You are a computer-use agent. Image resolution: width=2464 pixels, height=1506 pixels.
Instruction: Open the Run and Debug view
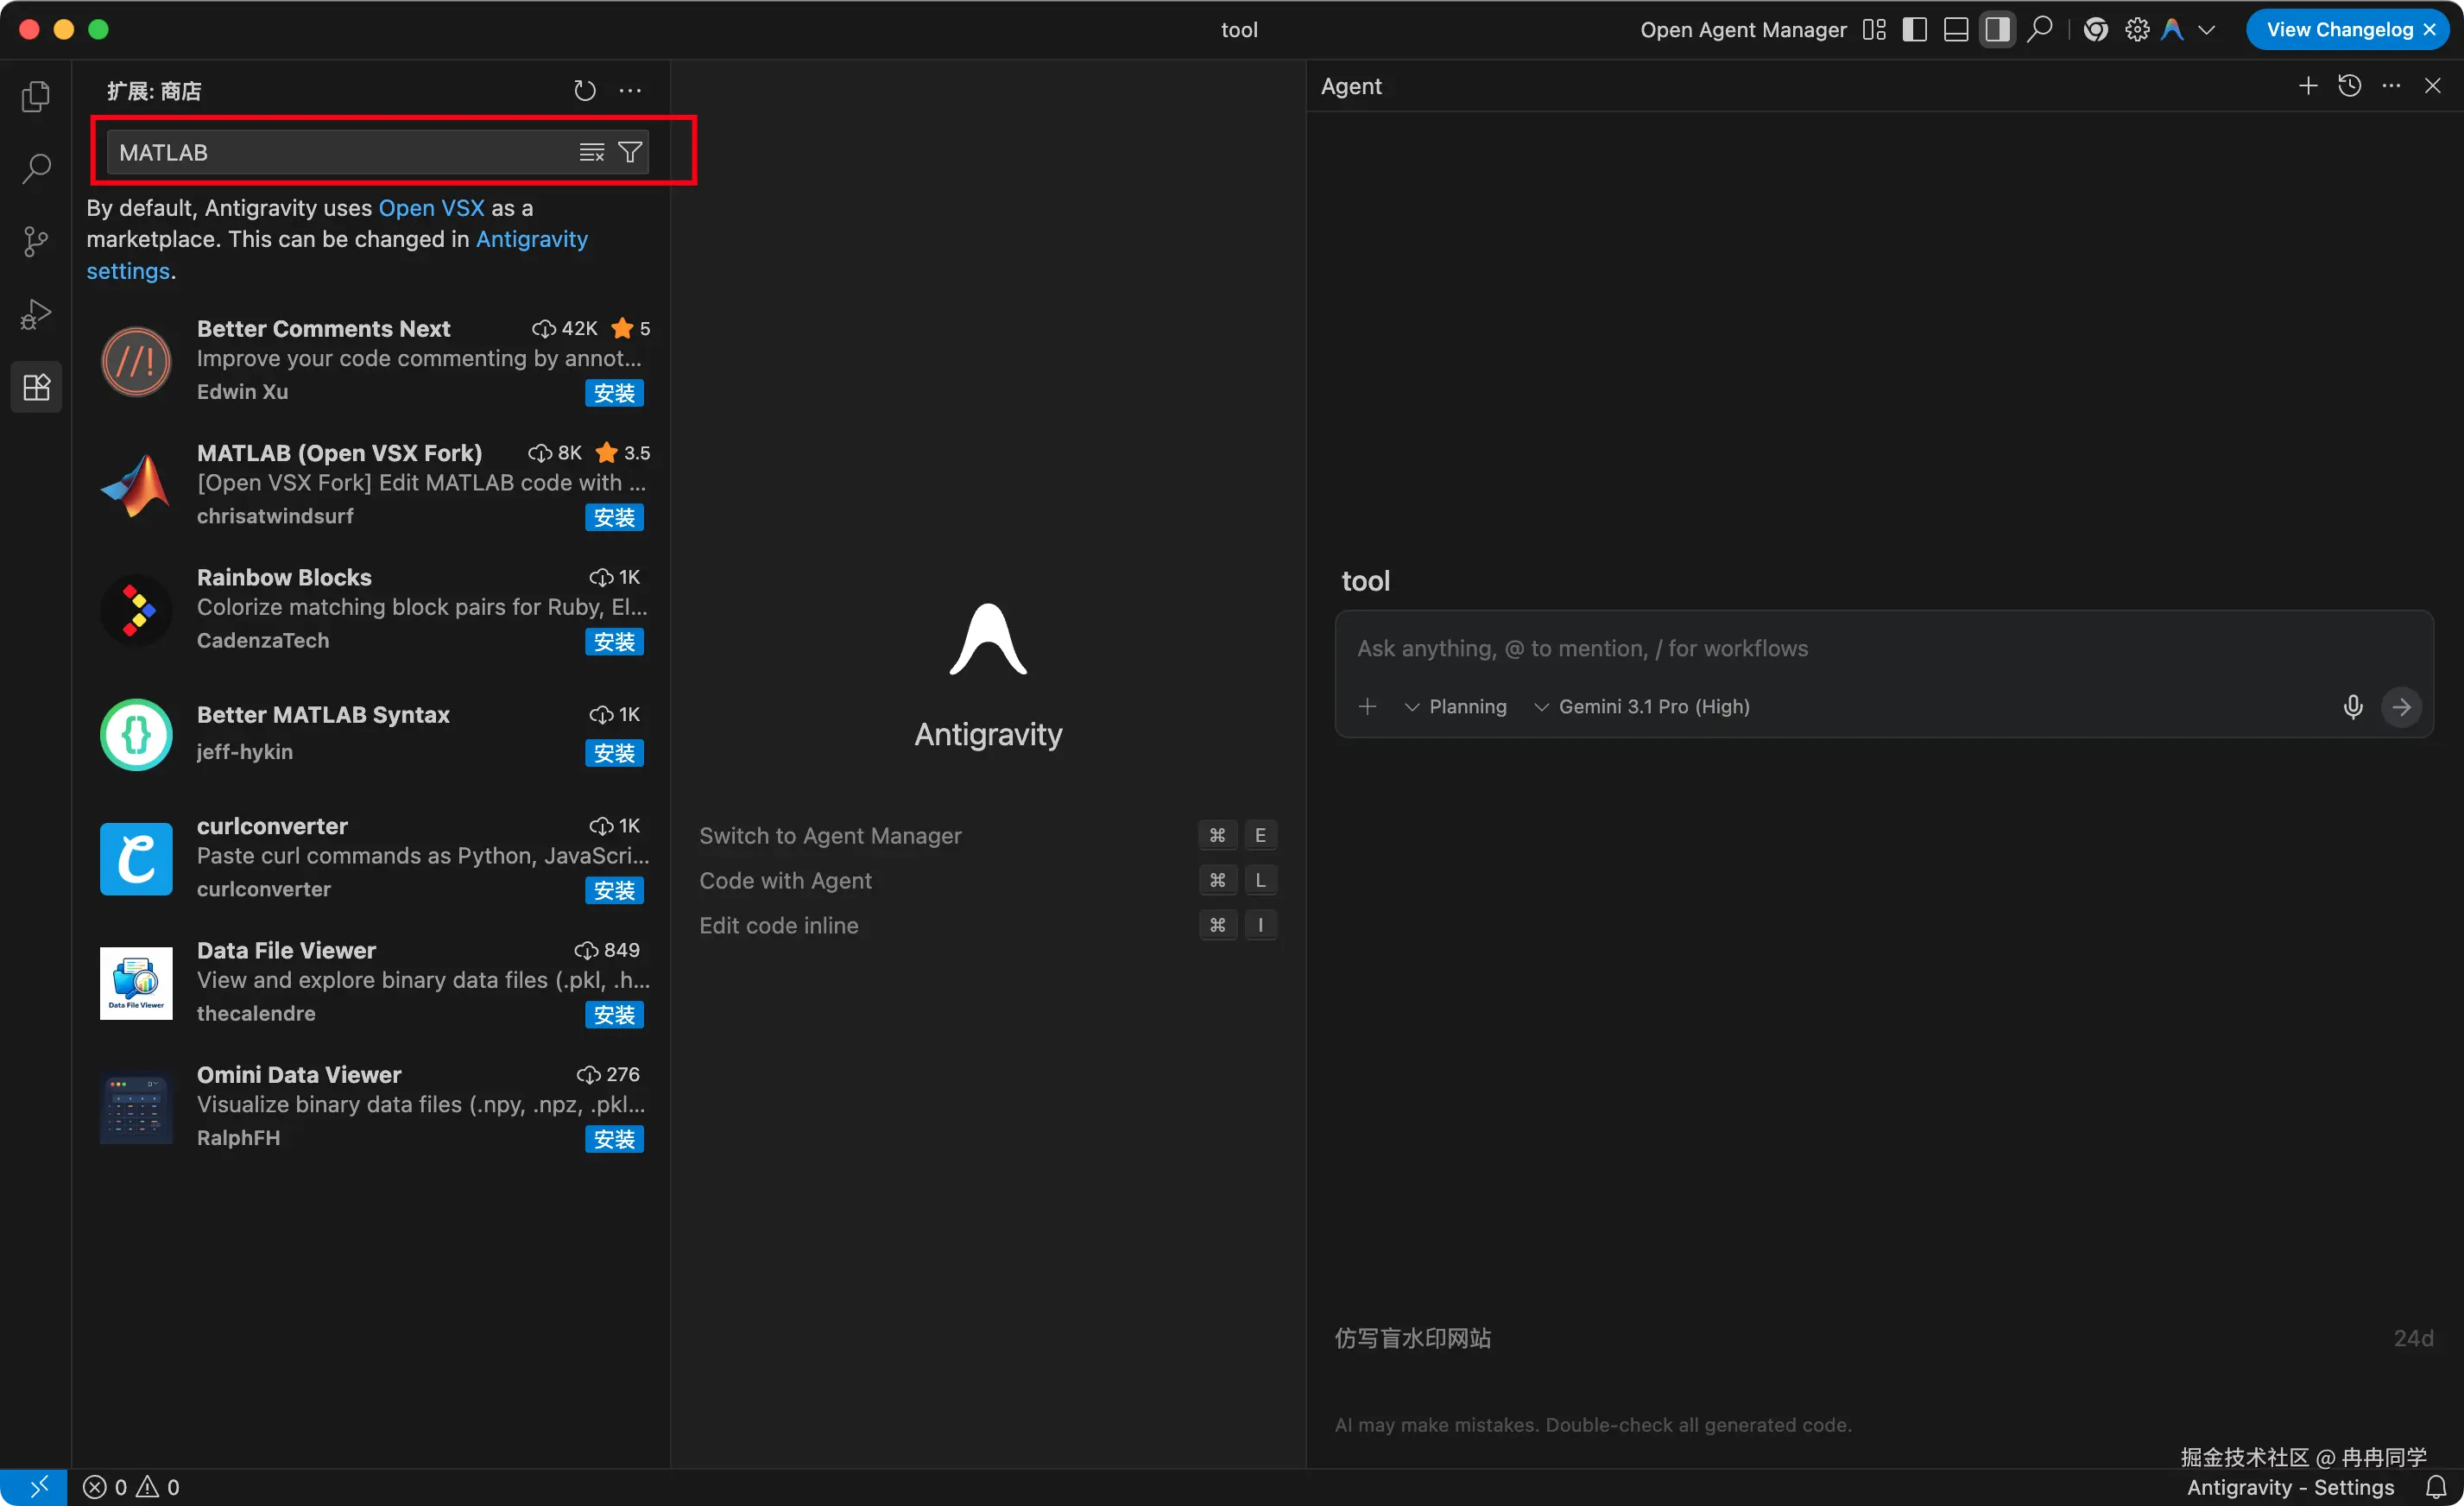click(36, 314)
